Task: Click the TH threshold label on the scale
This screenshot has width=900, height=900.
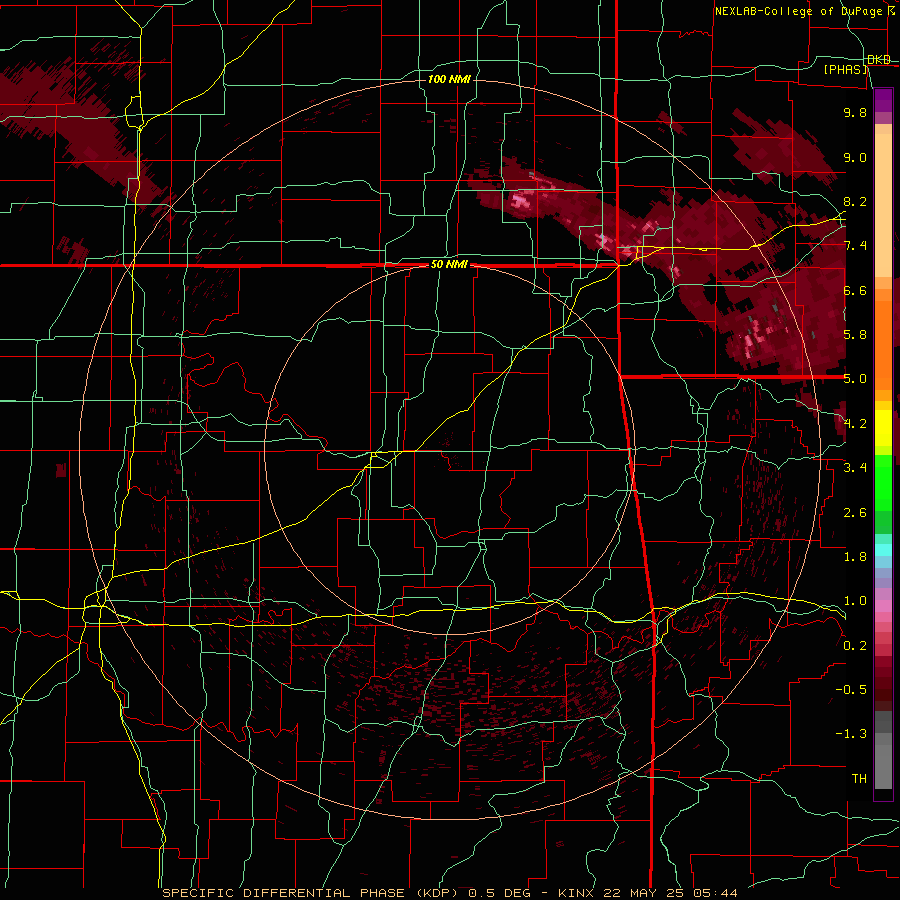Action: coord(859,779)
